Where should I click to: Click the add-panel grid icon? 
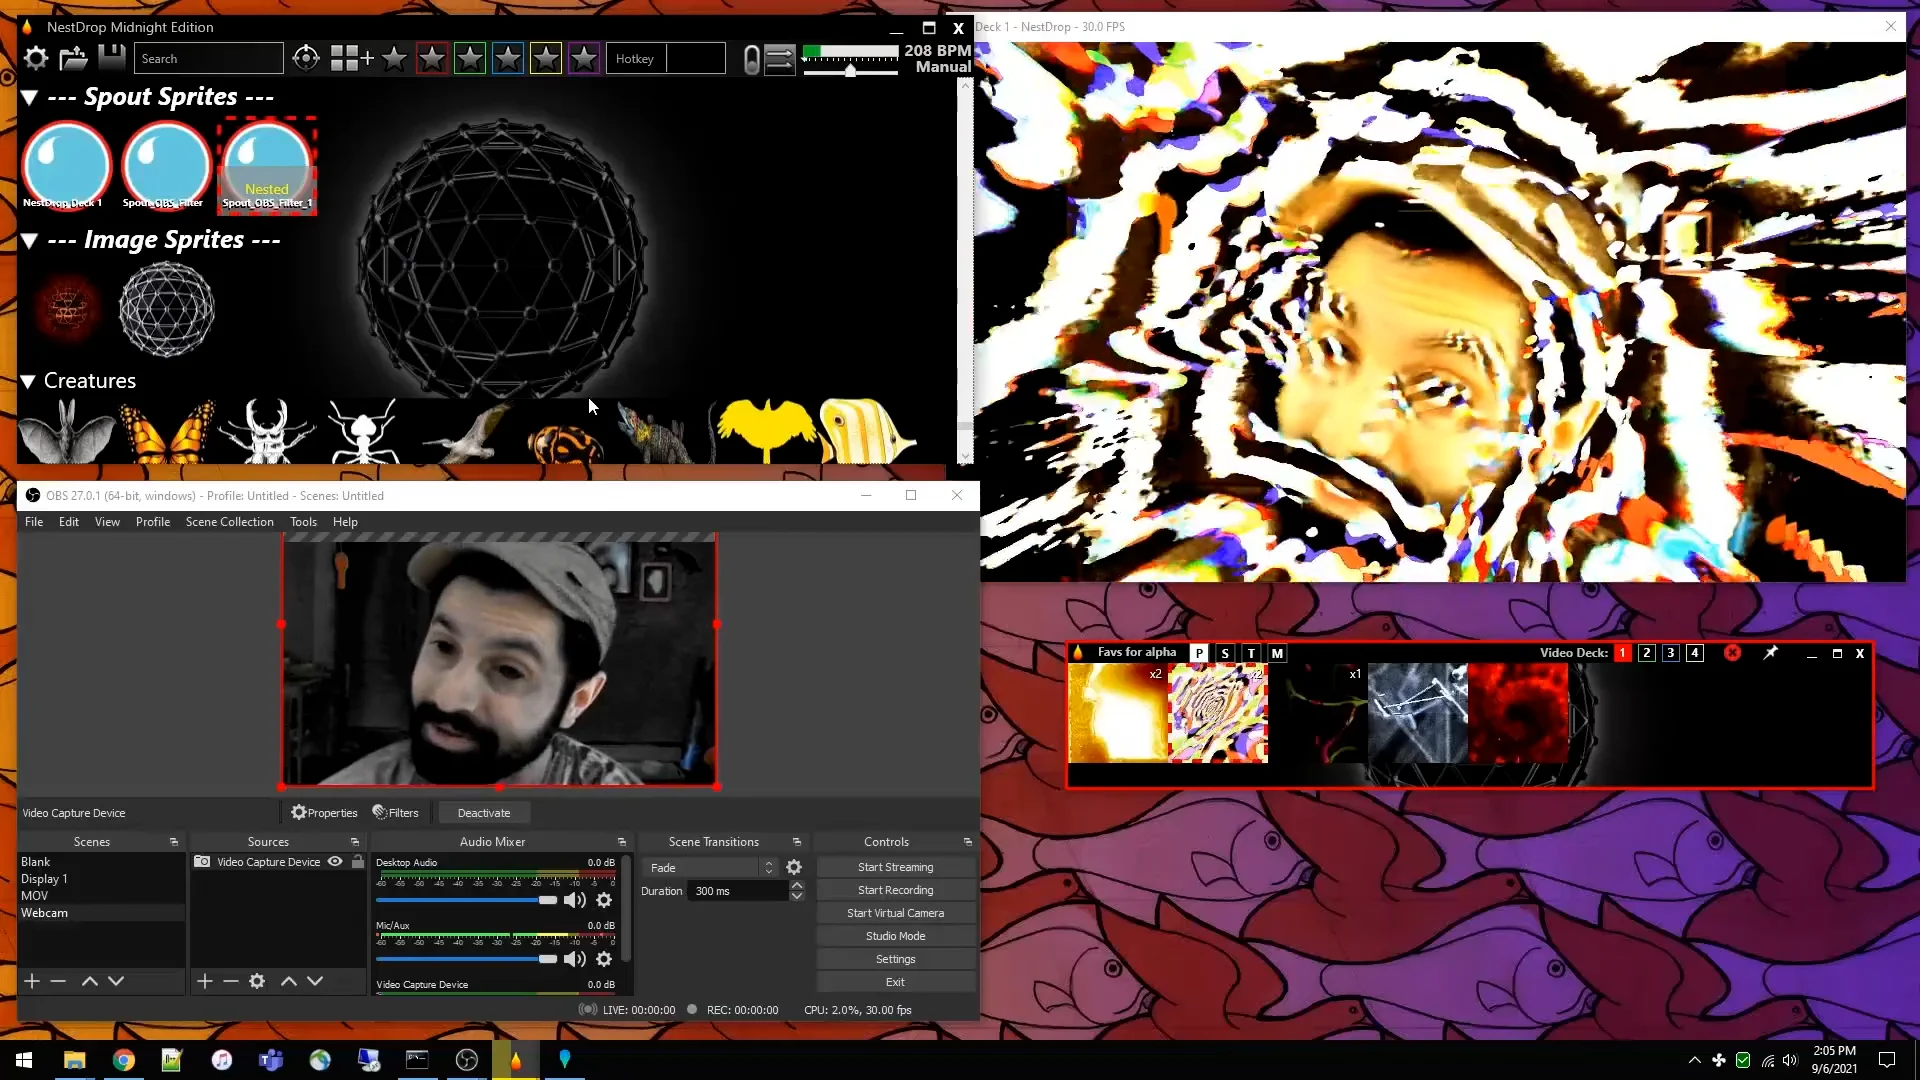(349, 58)
